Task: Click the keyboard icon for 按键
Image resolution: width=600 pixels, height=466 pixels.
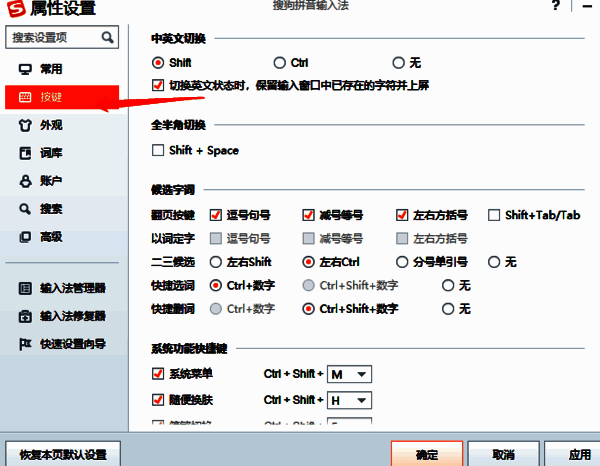Action: coord(25,97)
